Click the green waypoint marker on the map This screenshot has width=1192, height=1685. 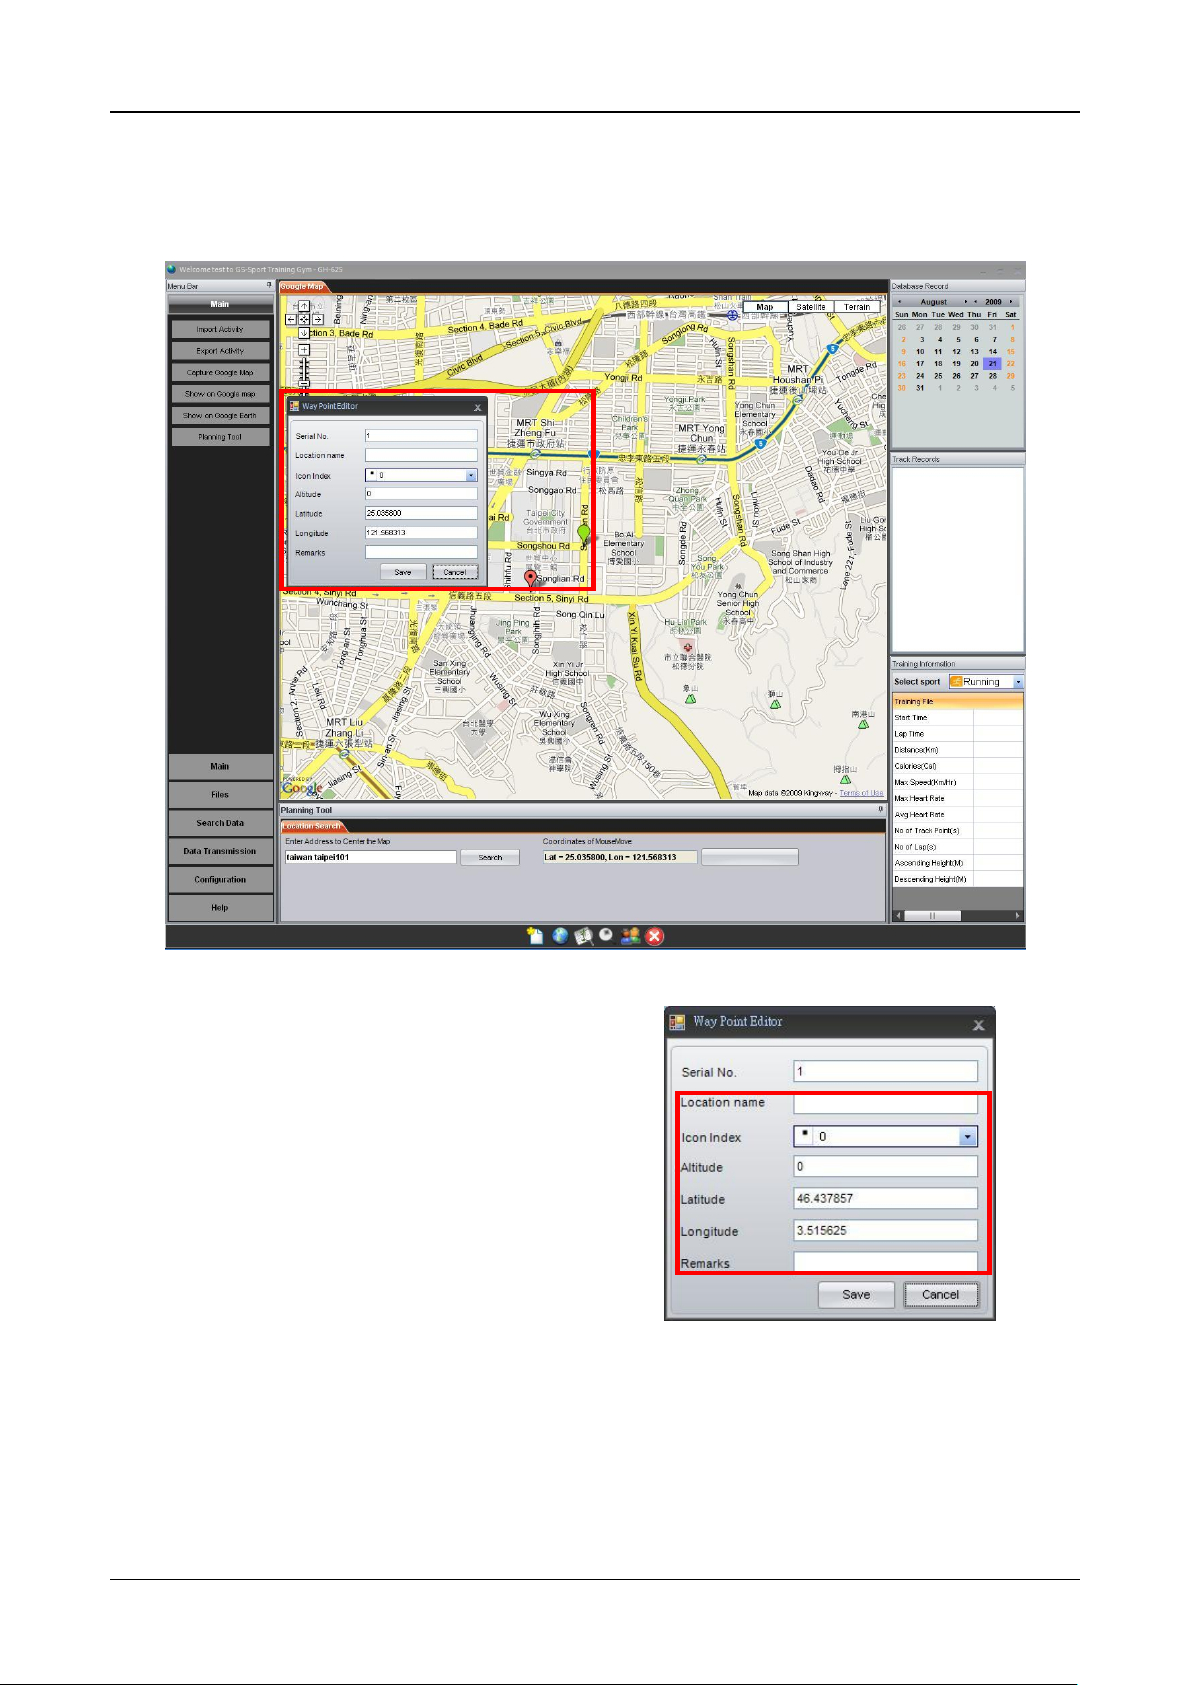pos(584,534)
